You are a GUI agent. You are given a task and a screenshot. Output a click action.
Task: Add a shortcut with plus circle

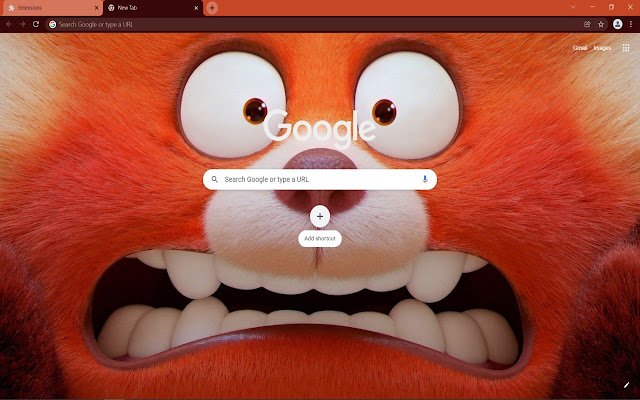(320, 216)
